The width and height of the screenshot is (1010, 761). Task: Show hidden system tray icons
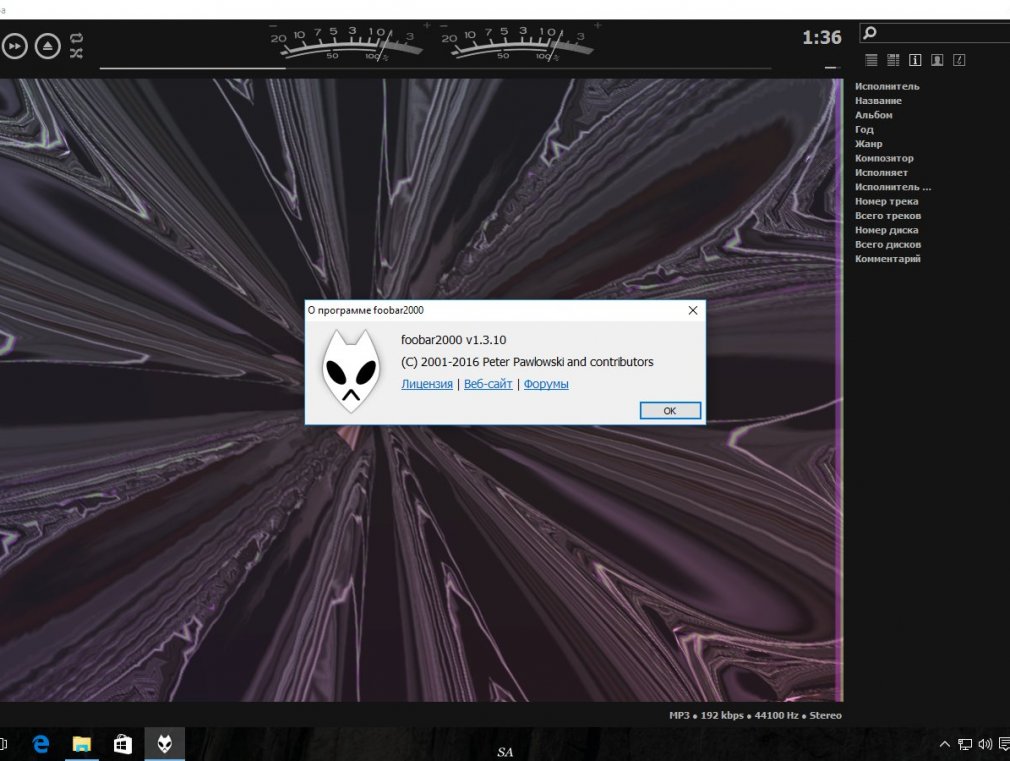click(x=944, y=745)
